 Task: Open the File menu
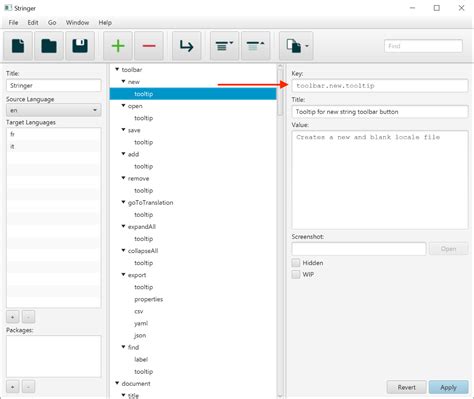click(13, 22)
